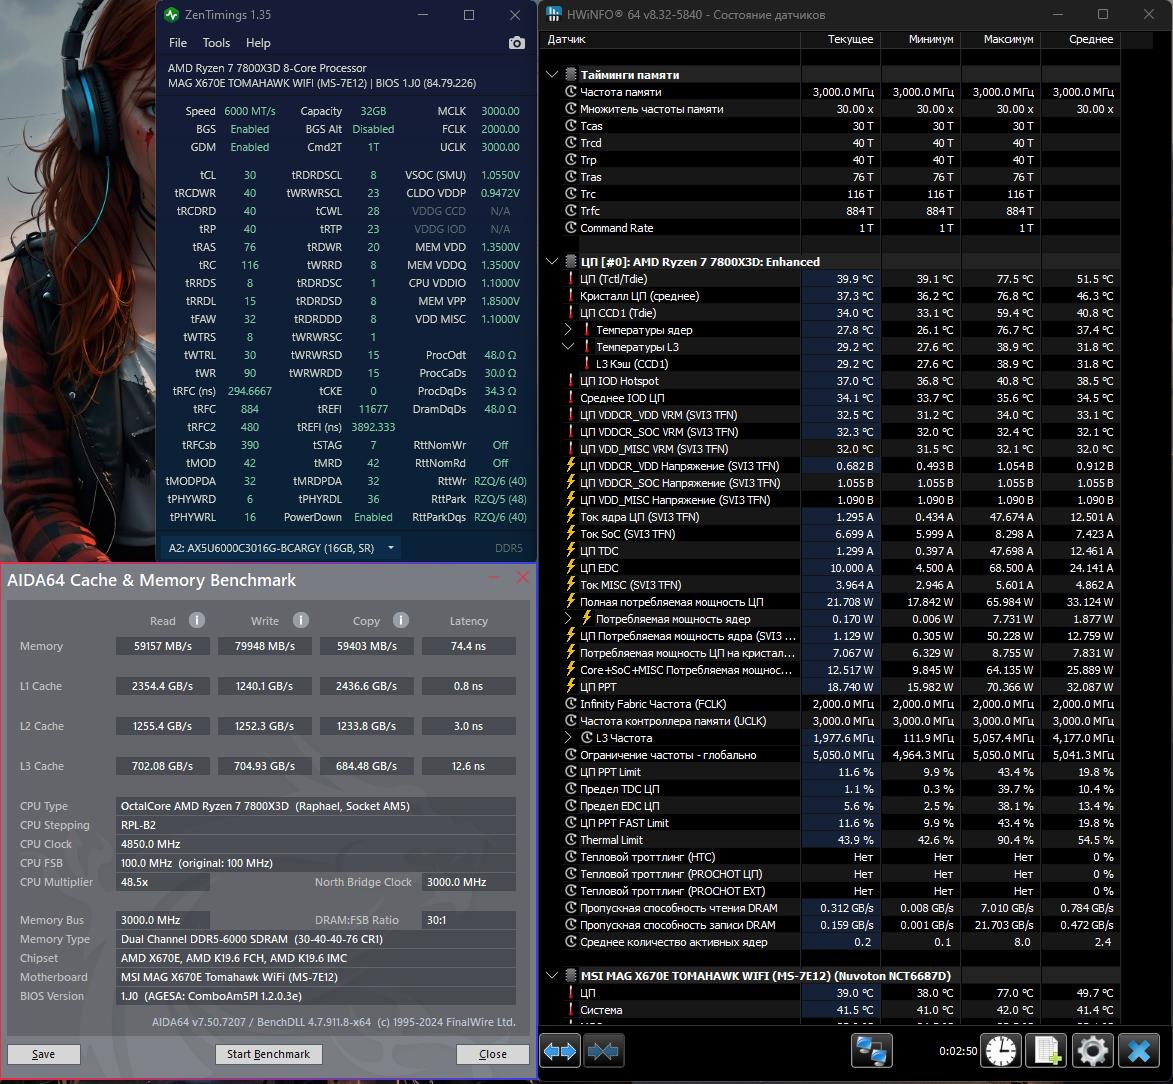This screenshot has height=1084, width=1173.
Task: Collapse the ЦП [#0]: AMD Ryzen 7 7800X3D group
Action: 552,262
